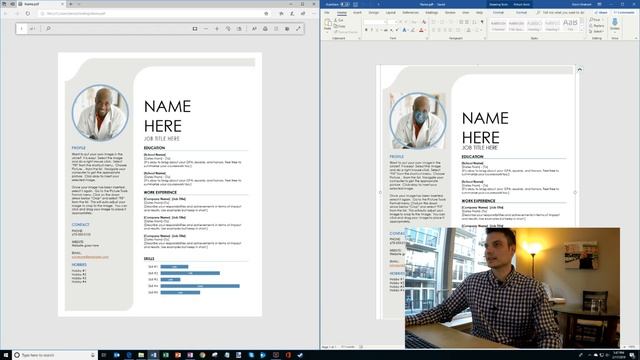The image size is (640, 360).
Task: Click Paste button in Word ribbon
Action: pyautogui.click(x=328, y=25)
